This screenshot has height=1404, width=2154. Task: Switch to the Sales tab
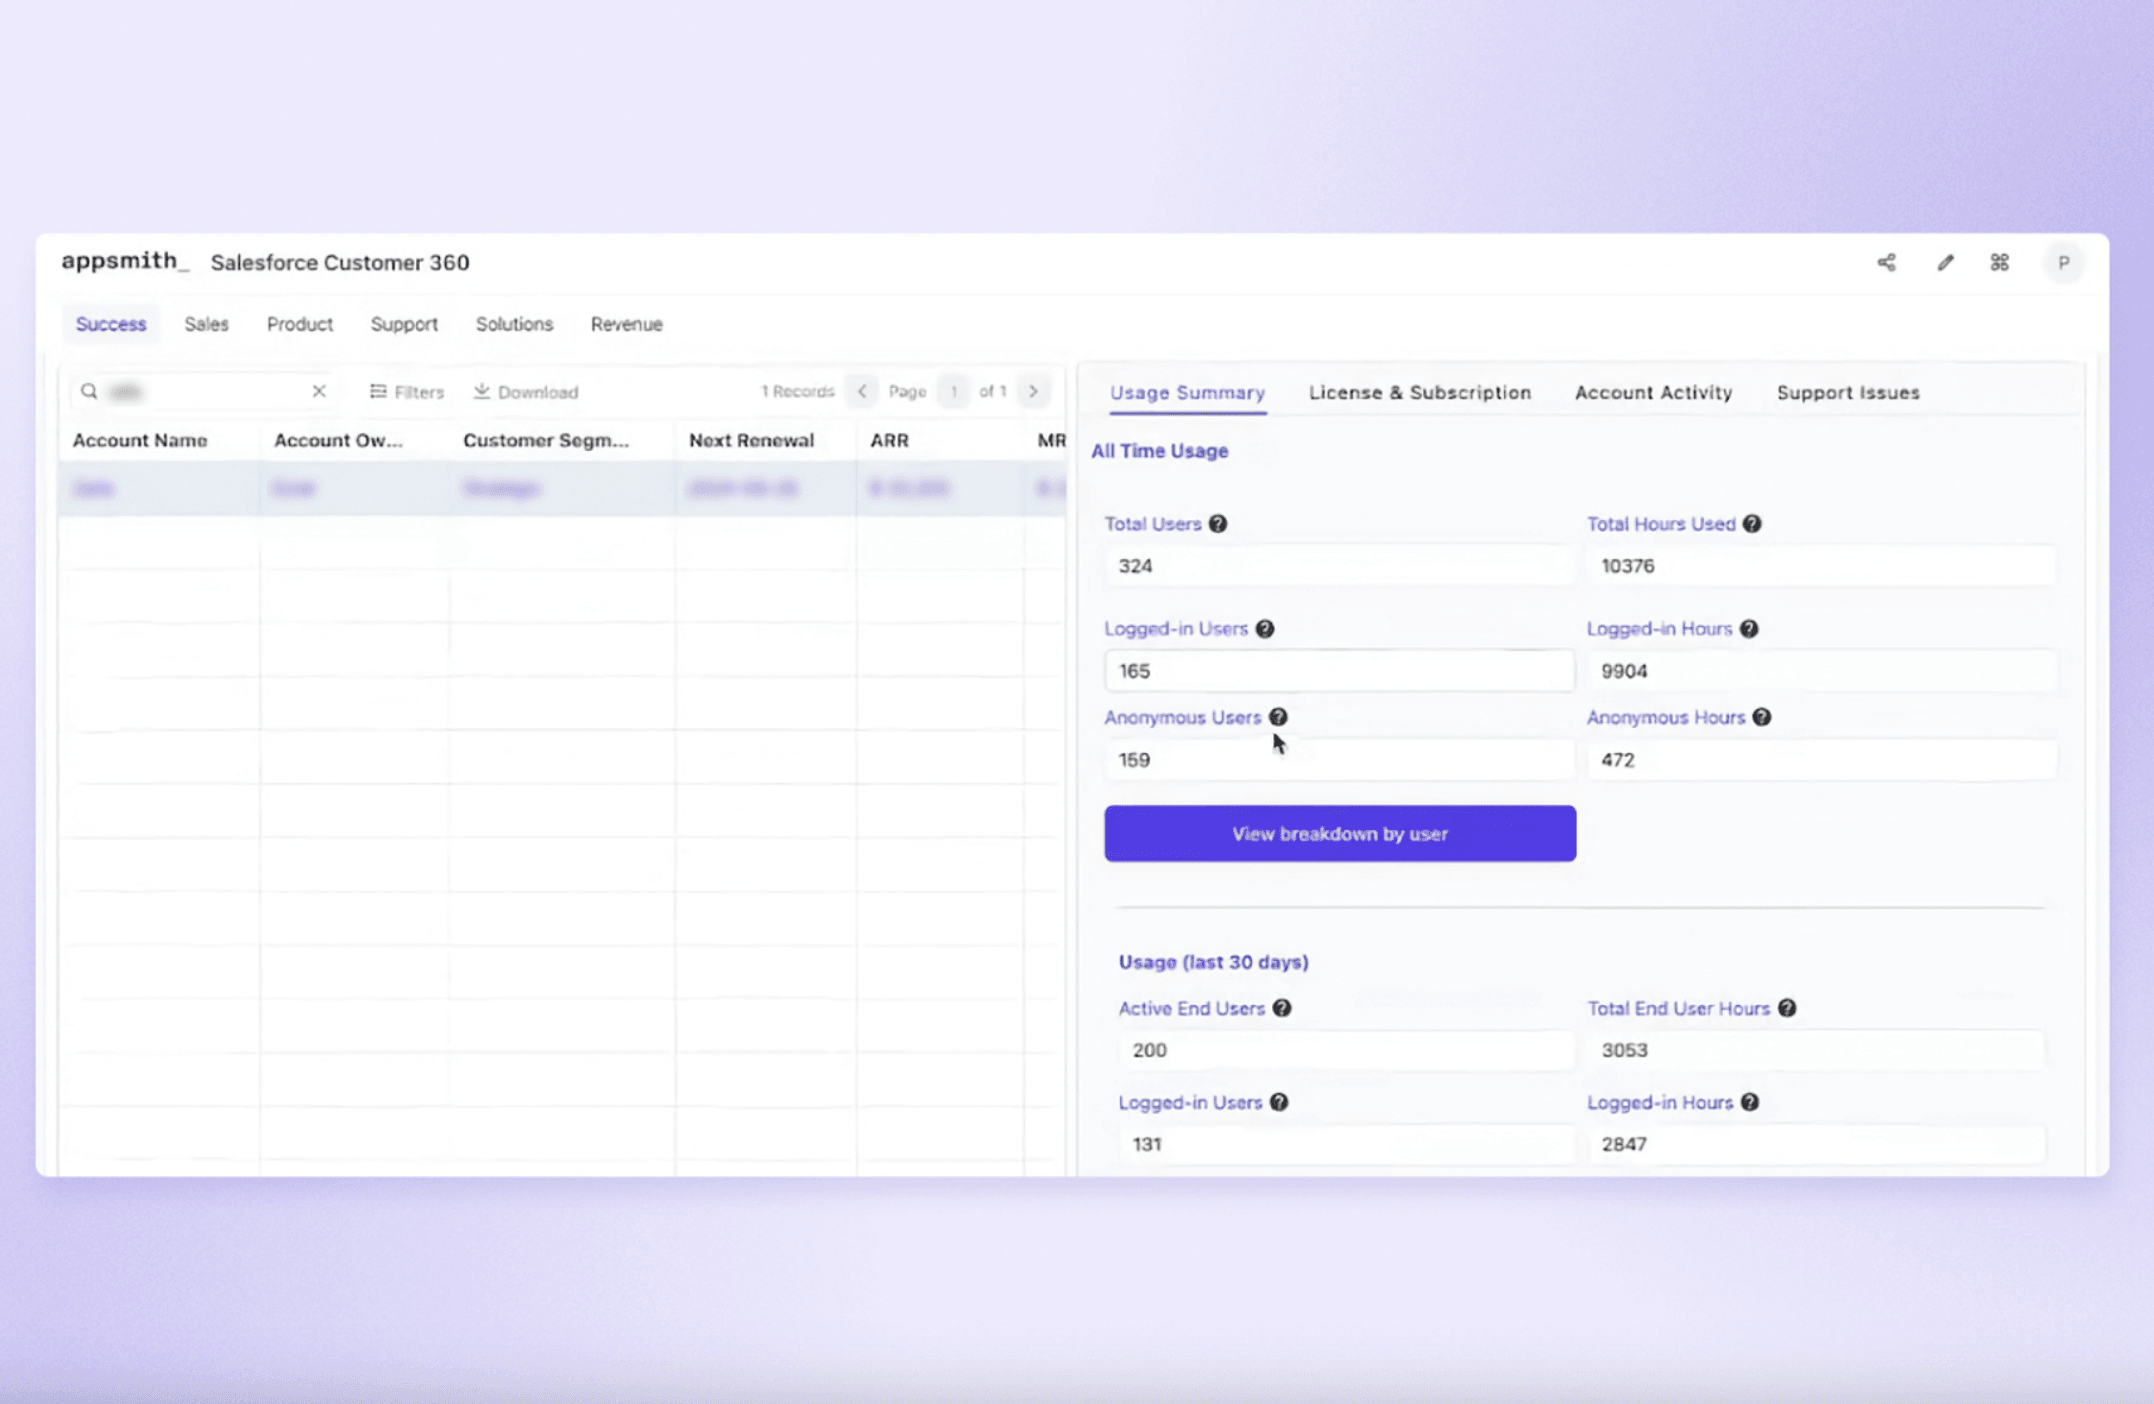pos(206,324)
